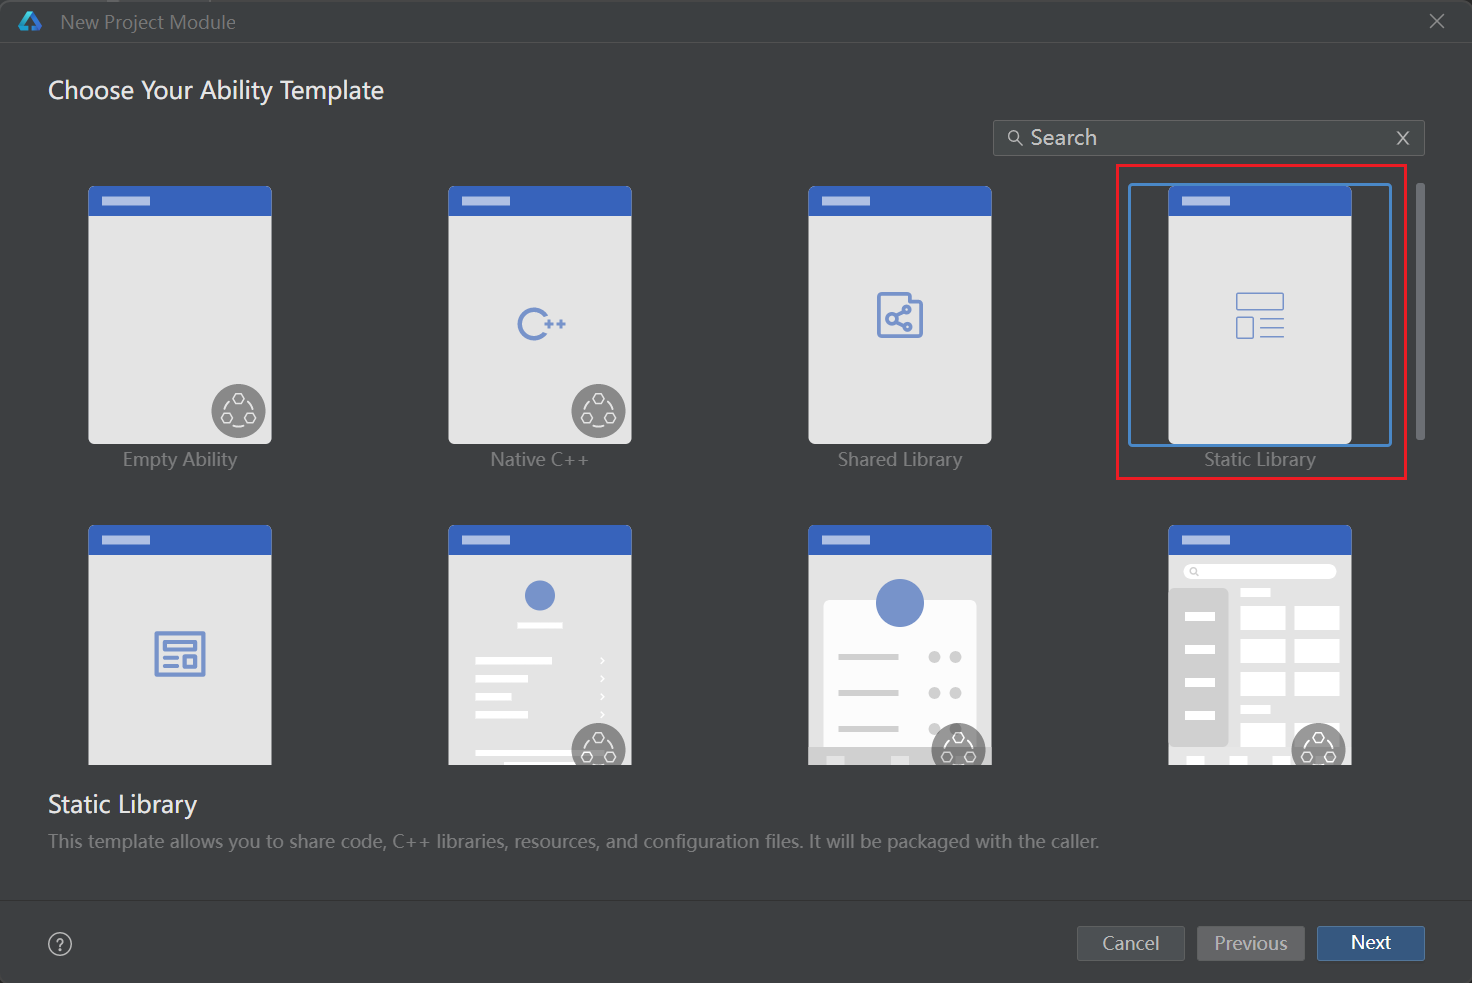Image resolution: width=1472 pixels, height=983 pixels.
Task: Select the Empty Ability template thumbnail
Action: click(180, 315)
